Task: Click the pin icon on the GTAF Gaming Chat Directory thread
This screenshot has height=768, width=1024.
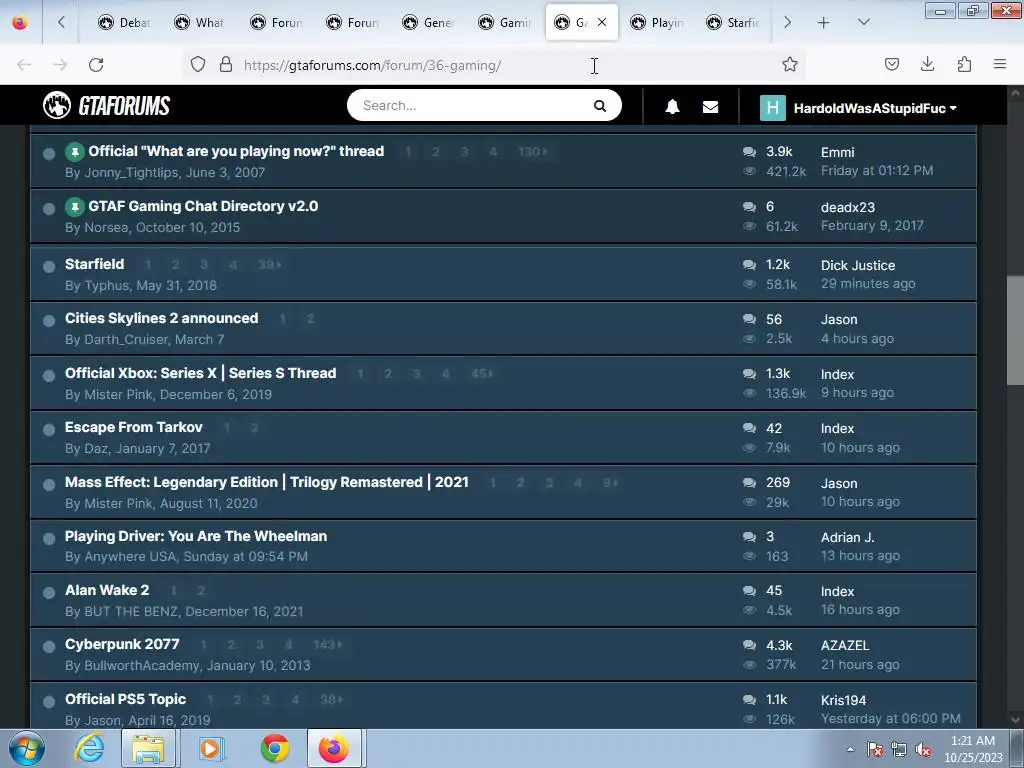Action: (x=74, y=207)
